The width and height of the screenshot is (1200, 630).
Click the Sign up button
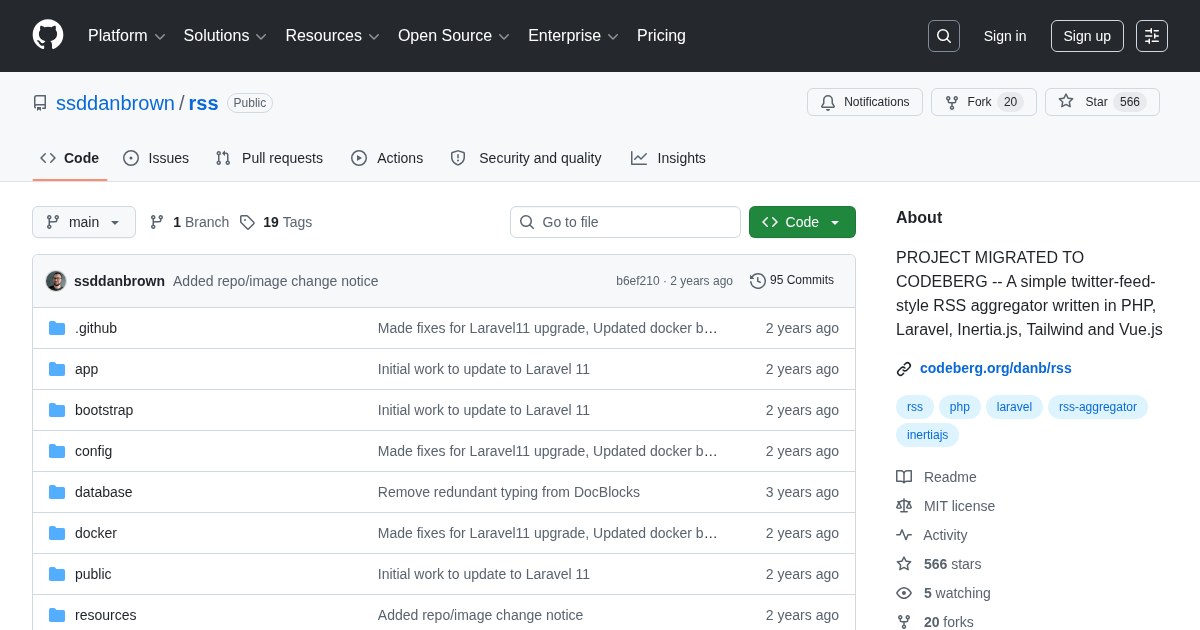(x=1087, y=36)
